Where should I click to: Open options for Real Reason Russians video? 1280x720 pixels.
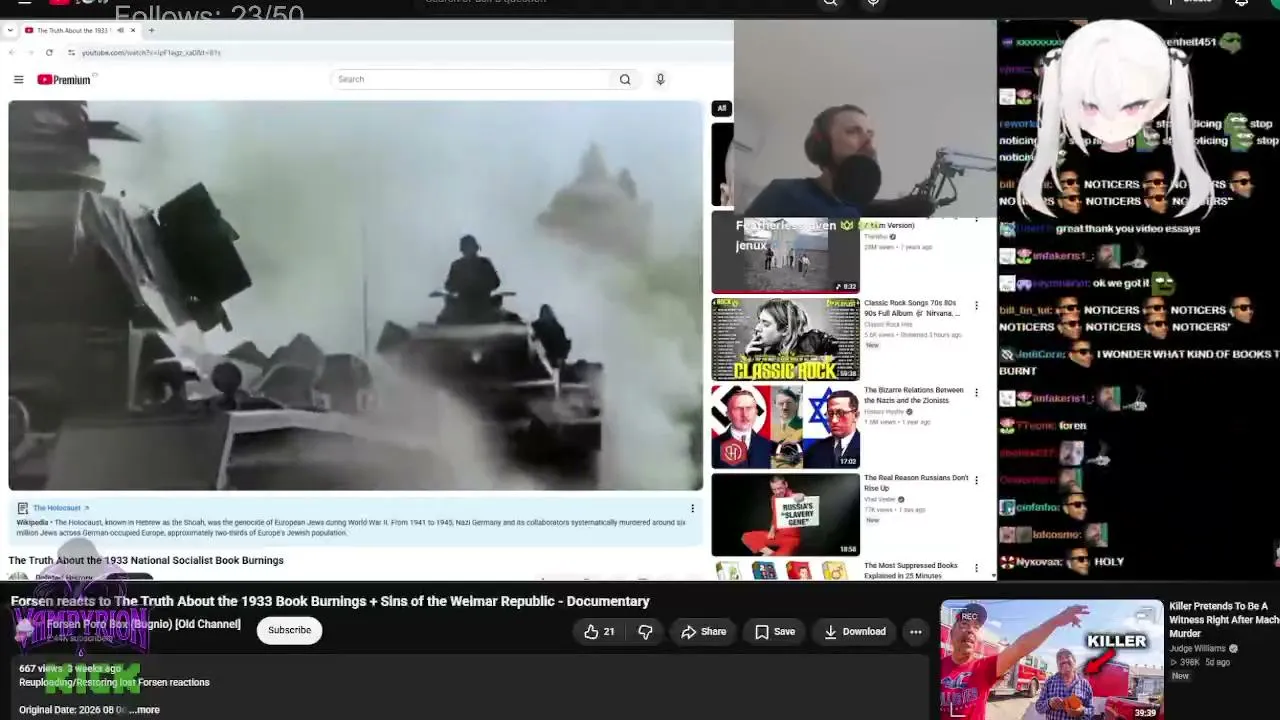(976, 481)
